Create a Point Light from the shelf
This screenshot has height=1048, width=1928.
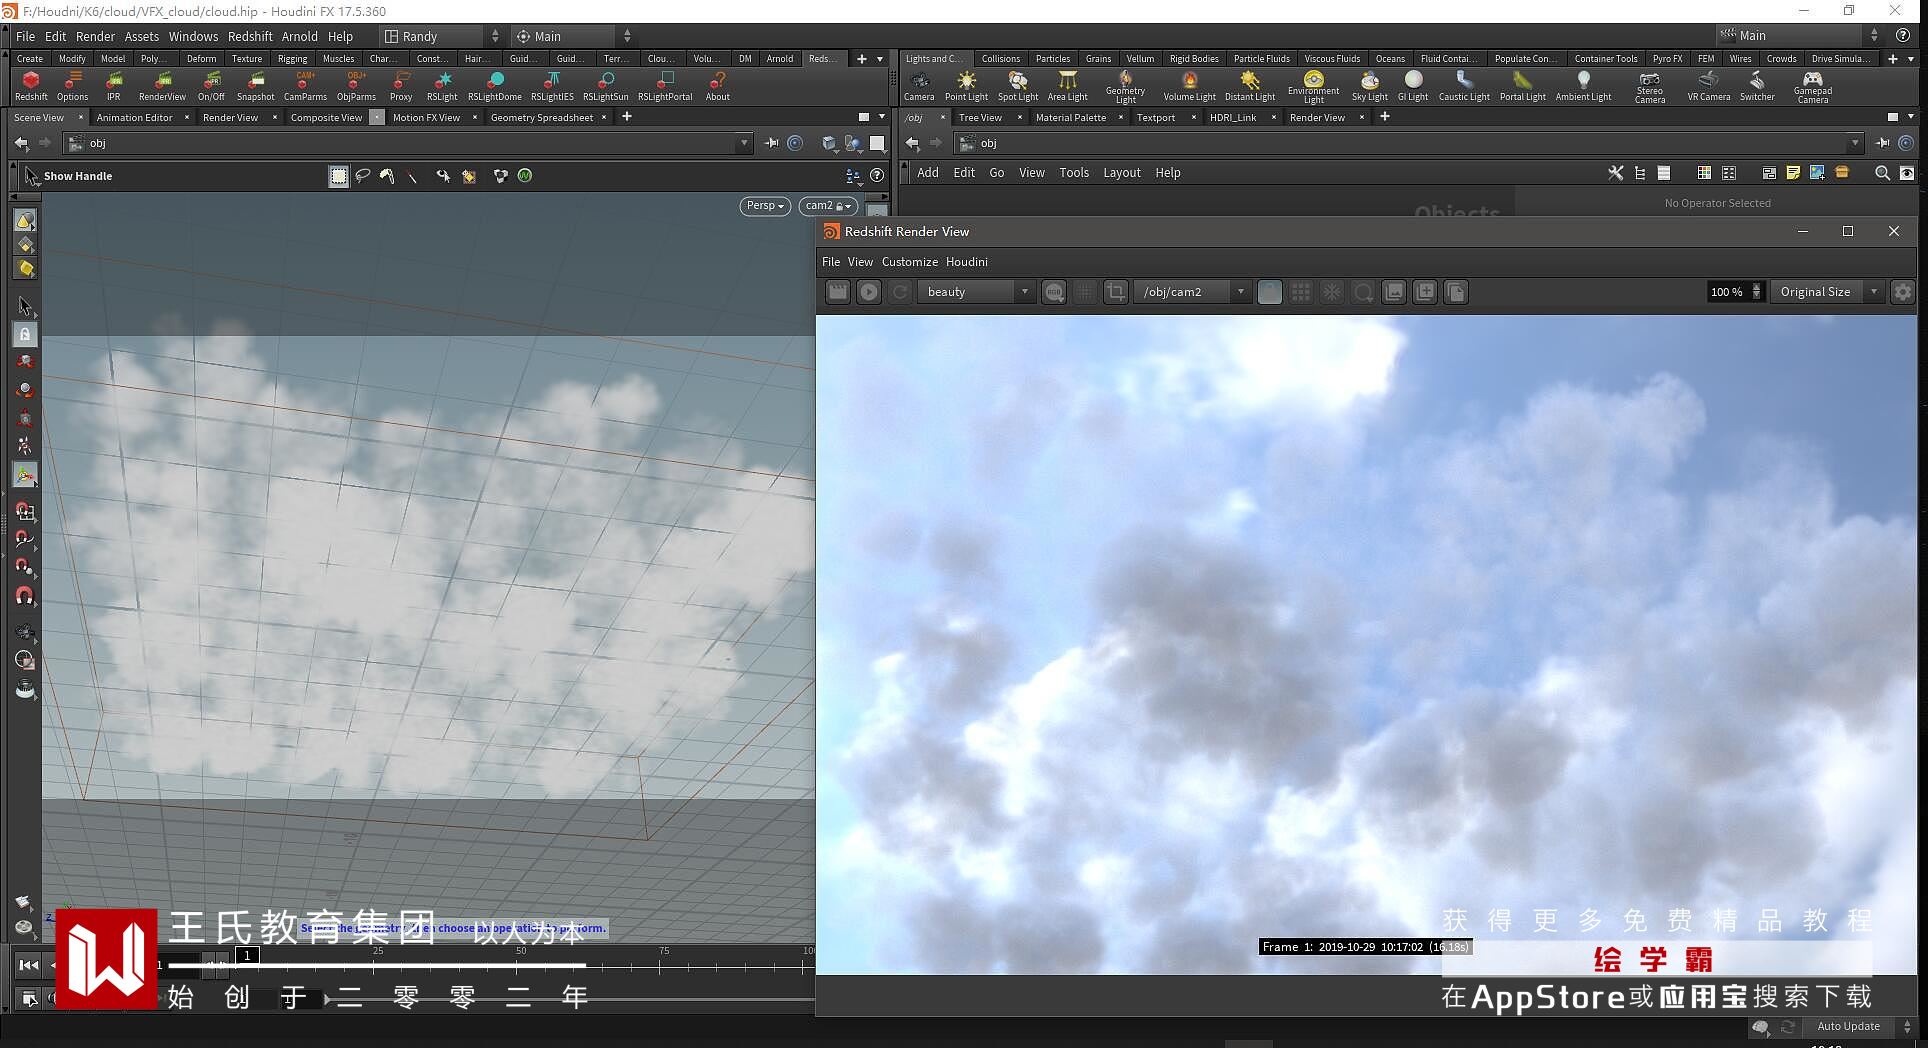tap(966, 86)
